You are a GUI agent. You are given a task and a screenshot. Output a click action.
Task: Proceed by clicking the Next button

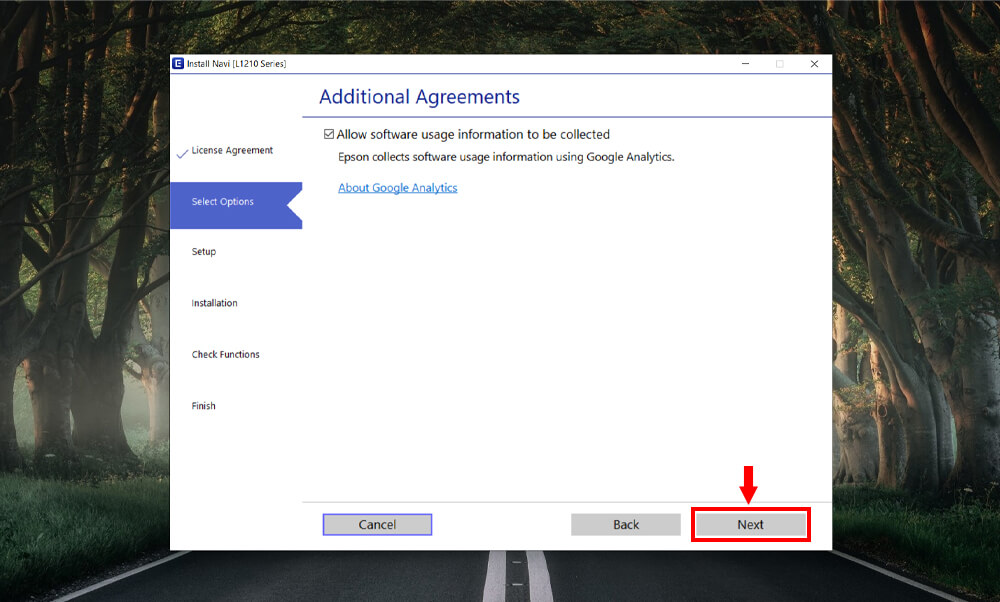click(x=750, y=525)
